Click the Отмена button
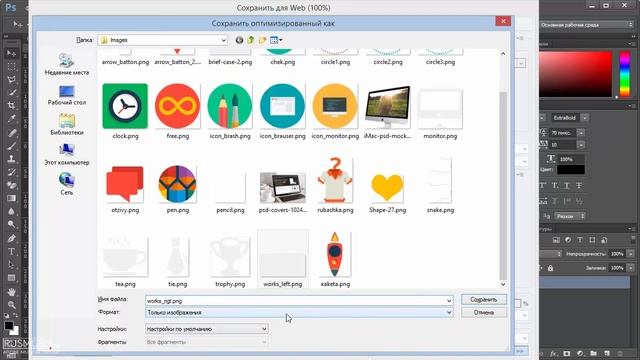The image size is (640, 360). [x=484, y=313]
